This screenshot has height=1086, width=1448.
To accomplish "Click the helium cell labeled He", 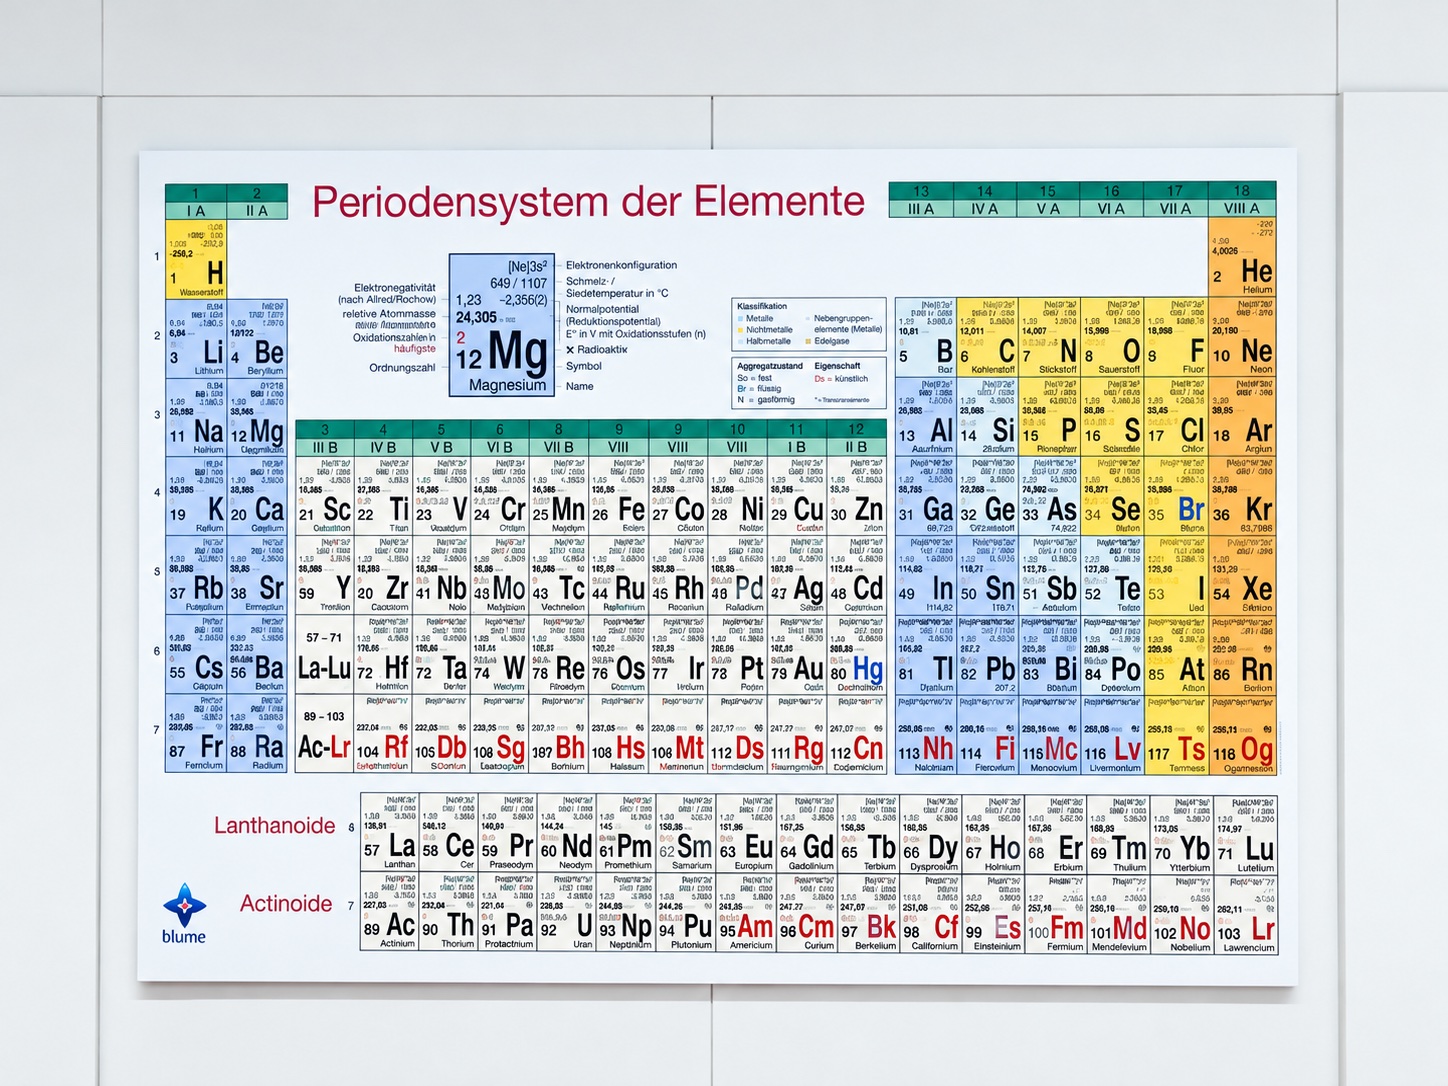I will point(1243,258).
